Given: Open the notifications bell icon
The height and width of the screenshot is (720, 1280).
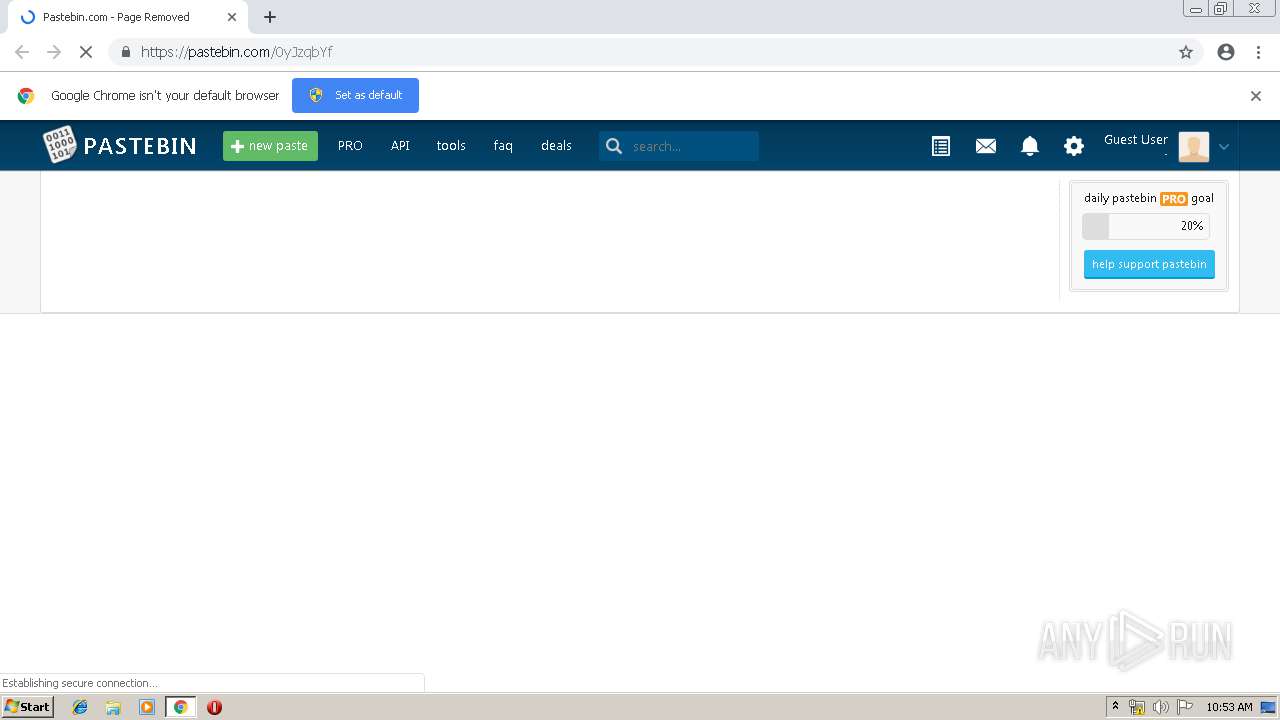Looking at the screenshot, I should (x=1030, y=146).
